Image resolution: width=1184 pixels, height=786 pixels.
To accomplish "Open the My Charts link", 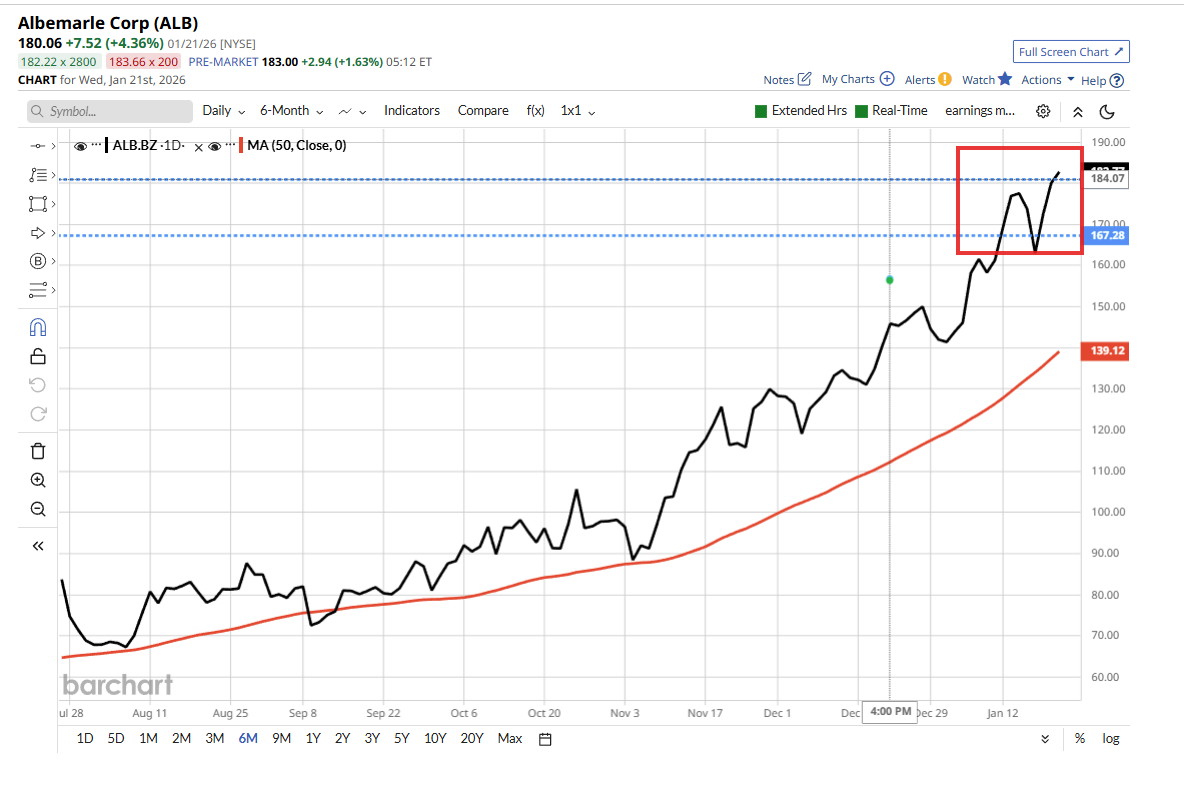I will (857, 80).
